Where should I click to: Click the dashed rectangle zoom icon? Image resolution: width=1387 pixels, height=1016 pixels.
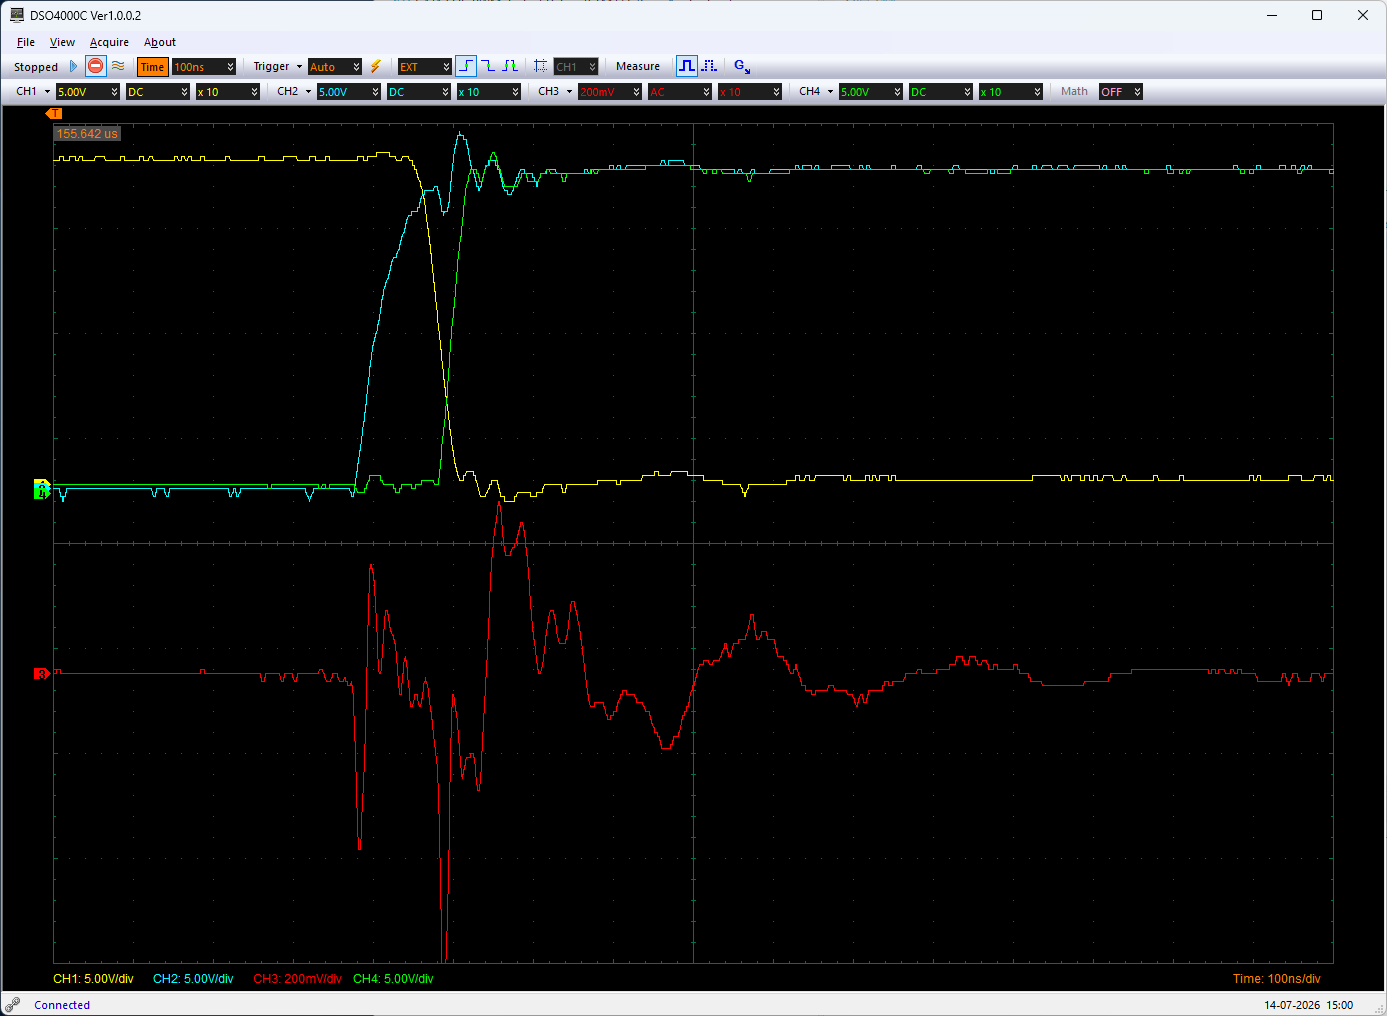[x=540, y=66]
